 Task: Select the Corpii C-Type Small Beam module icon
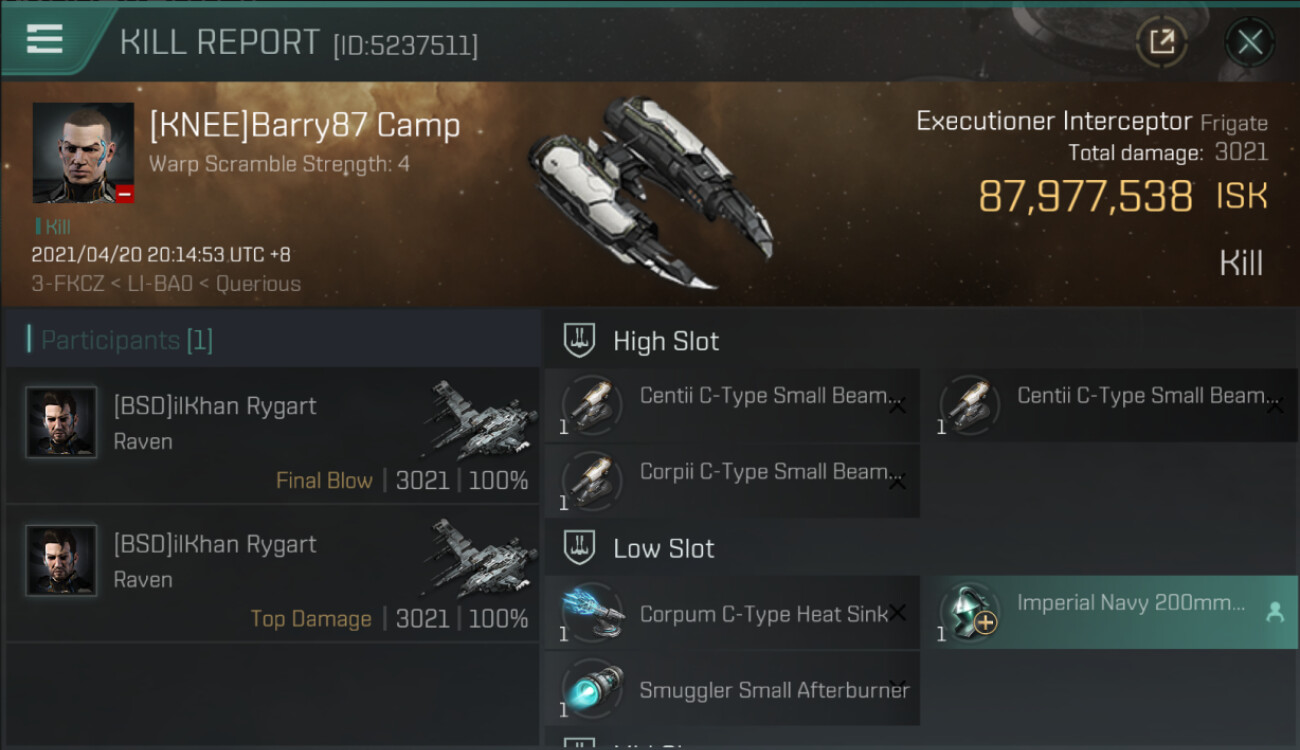tap(593, 481)
